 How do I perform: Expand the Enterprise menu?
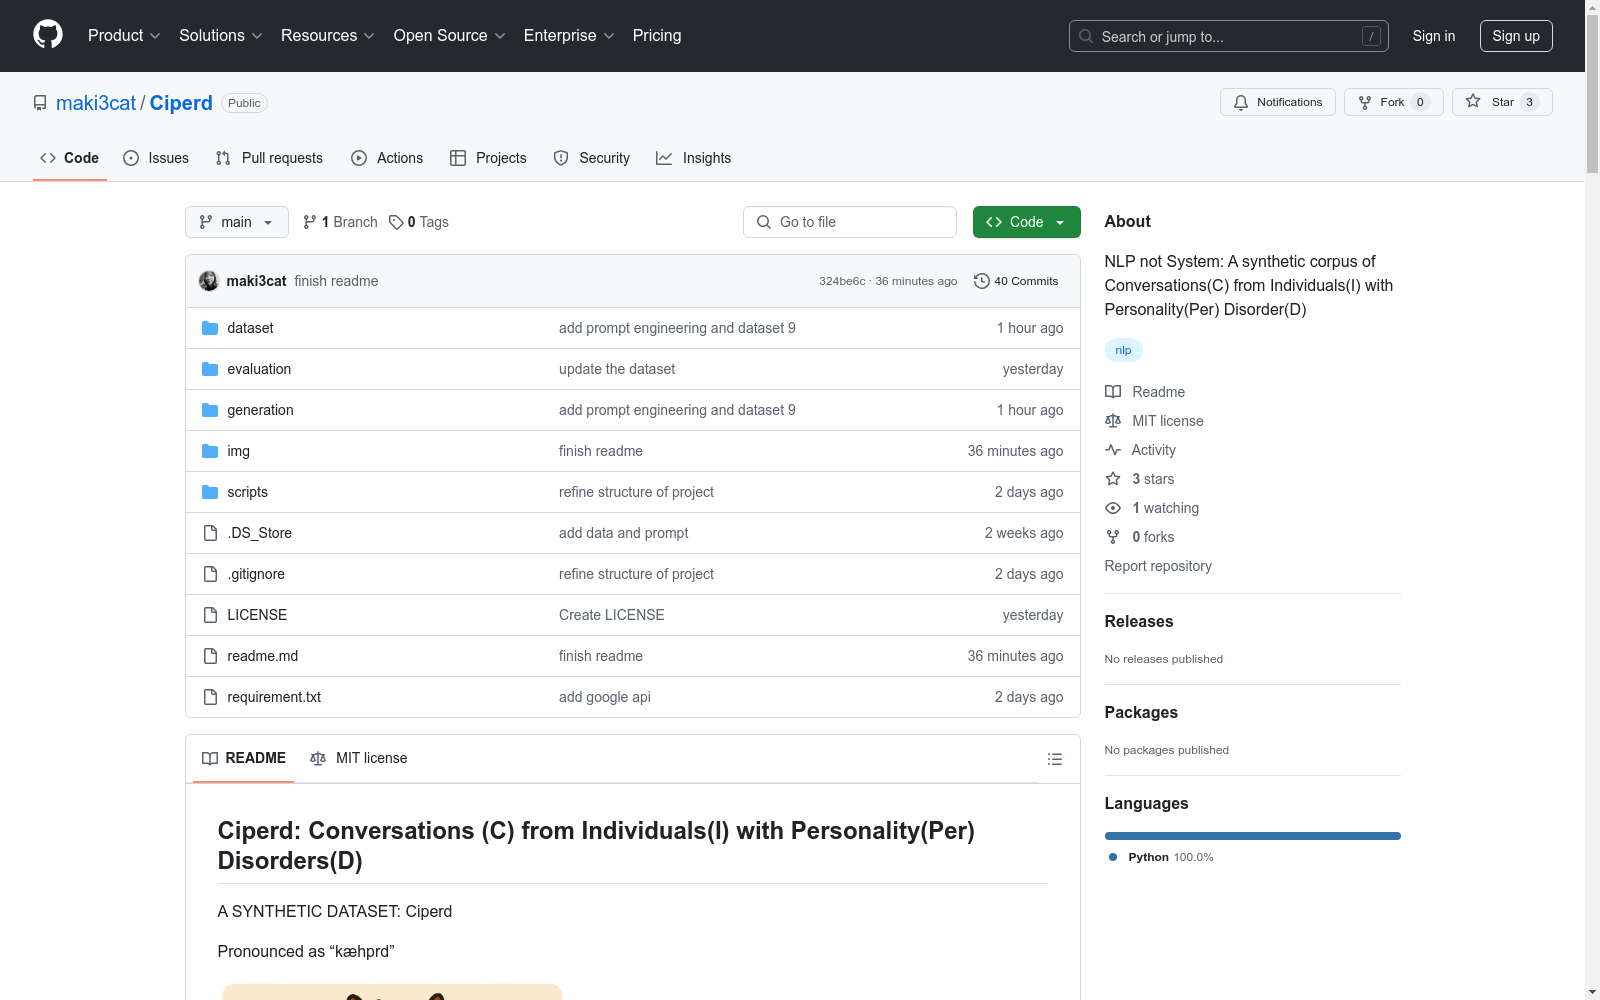click(569, 35)
